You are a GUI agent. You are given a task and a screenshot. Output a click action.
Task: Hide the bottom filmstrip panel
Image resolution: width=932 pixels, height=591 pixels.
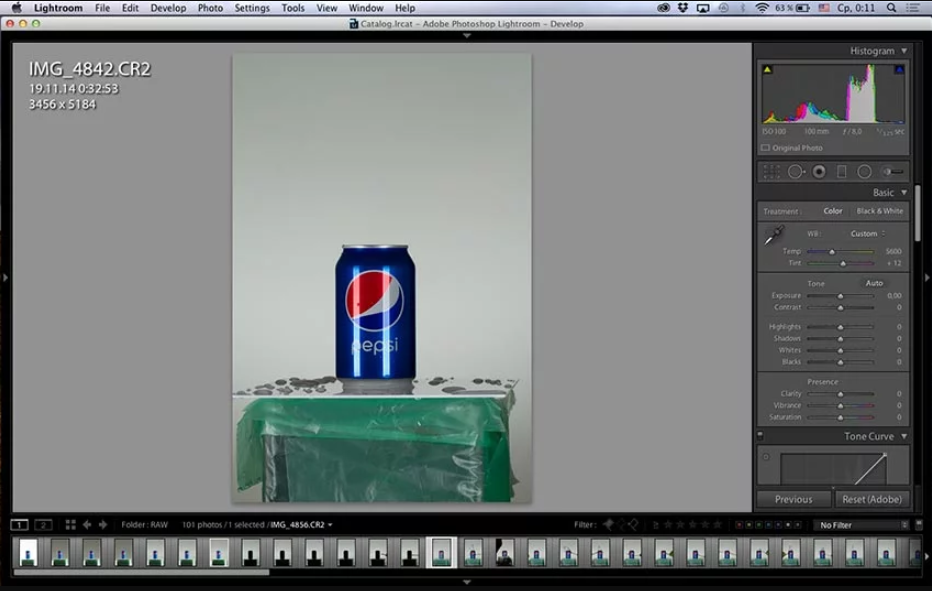click(467, 582)
